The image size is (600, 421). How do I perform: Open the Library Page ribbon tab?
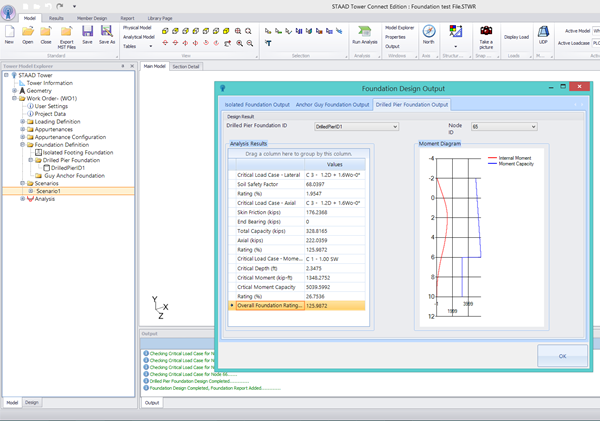pos(160,18)
